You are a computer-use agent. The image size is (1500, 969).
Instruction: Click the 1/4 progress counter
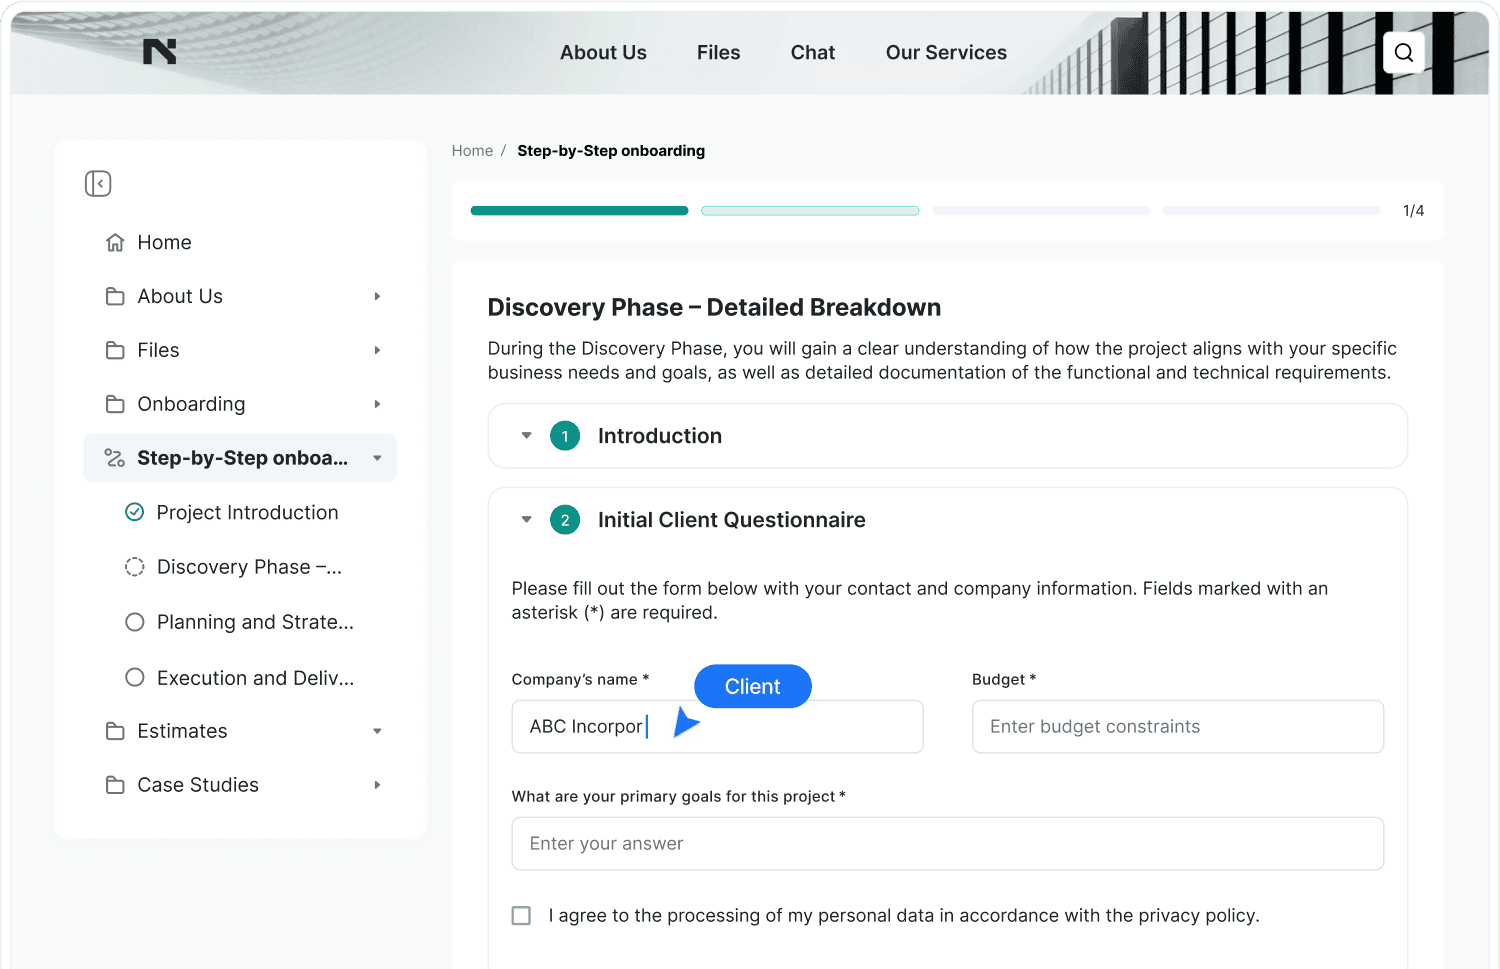pos(1413,211)
